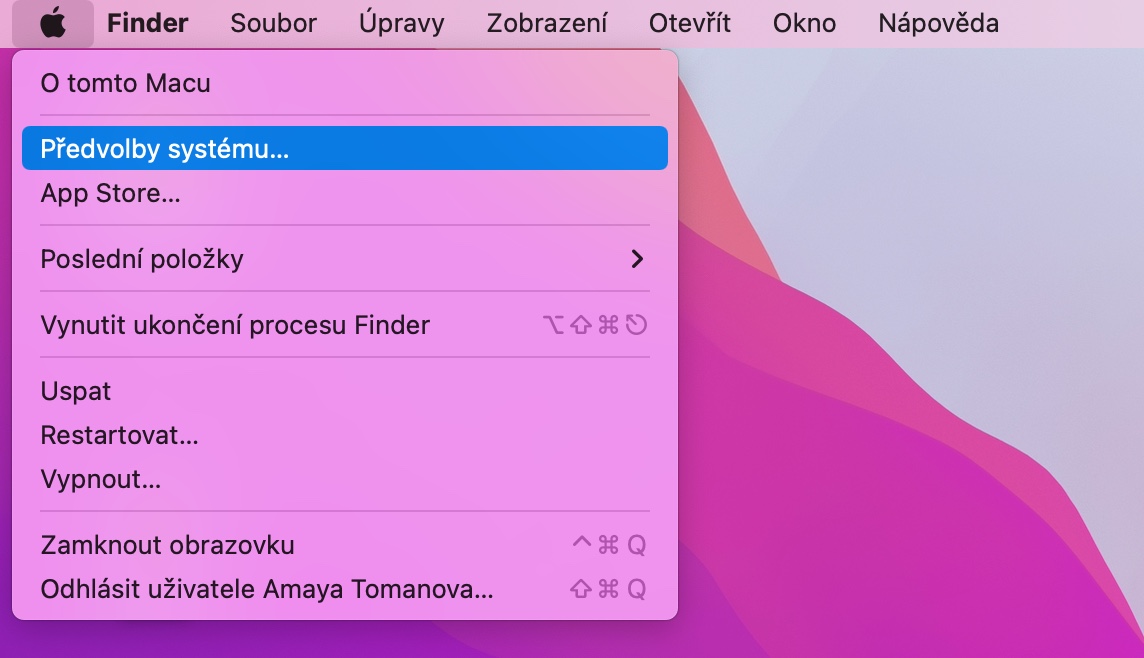
Task: Open the Otevřít menu
Action: click(x=690, y=23)
